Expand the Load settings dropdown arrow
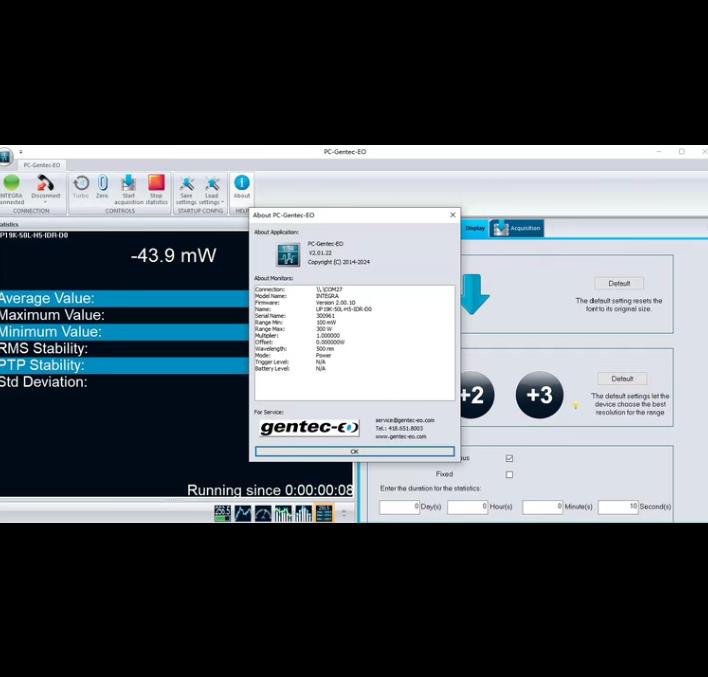Viewport: 708px width, 677px height. point(223,202)
